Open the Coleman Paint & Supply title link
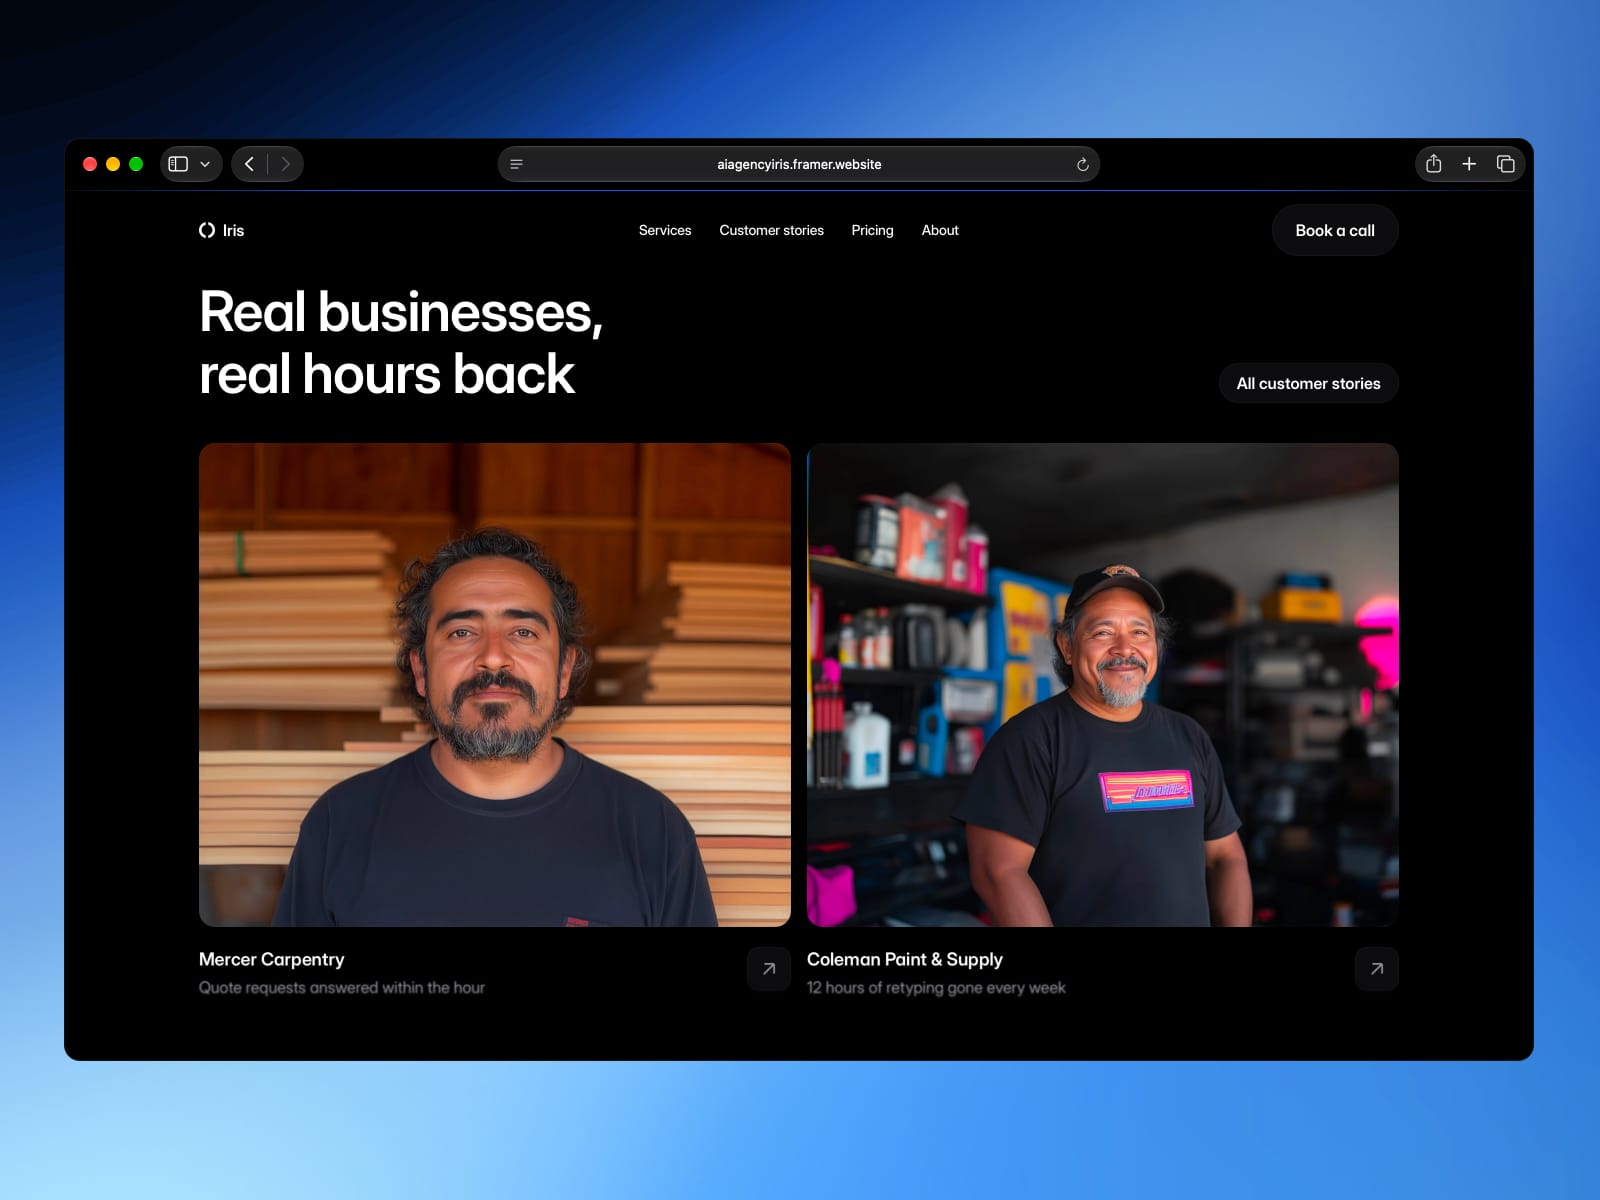The height and width of the screenshot is (1200, 1600). (905, 959)
